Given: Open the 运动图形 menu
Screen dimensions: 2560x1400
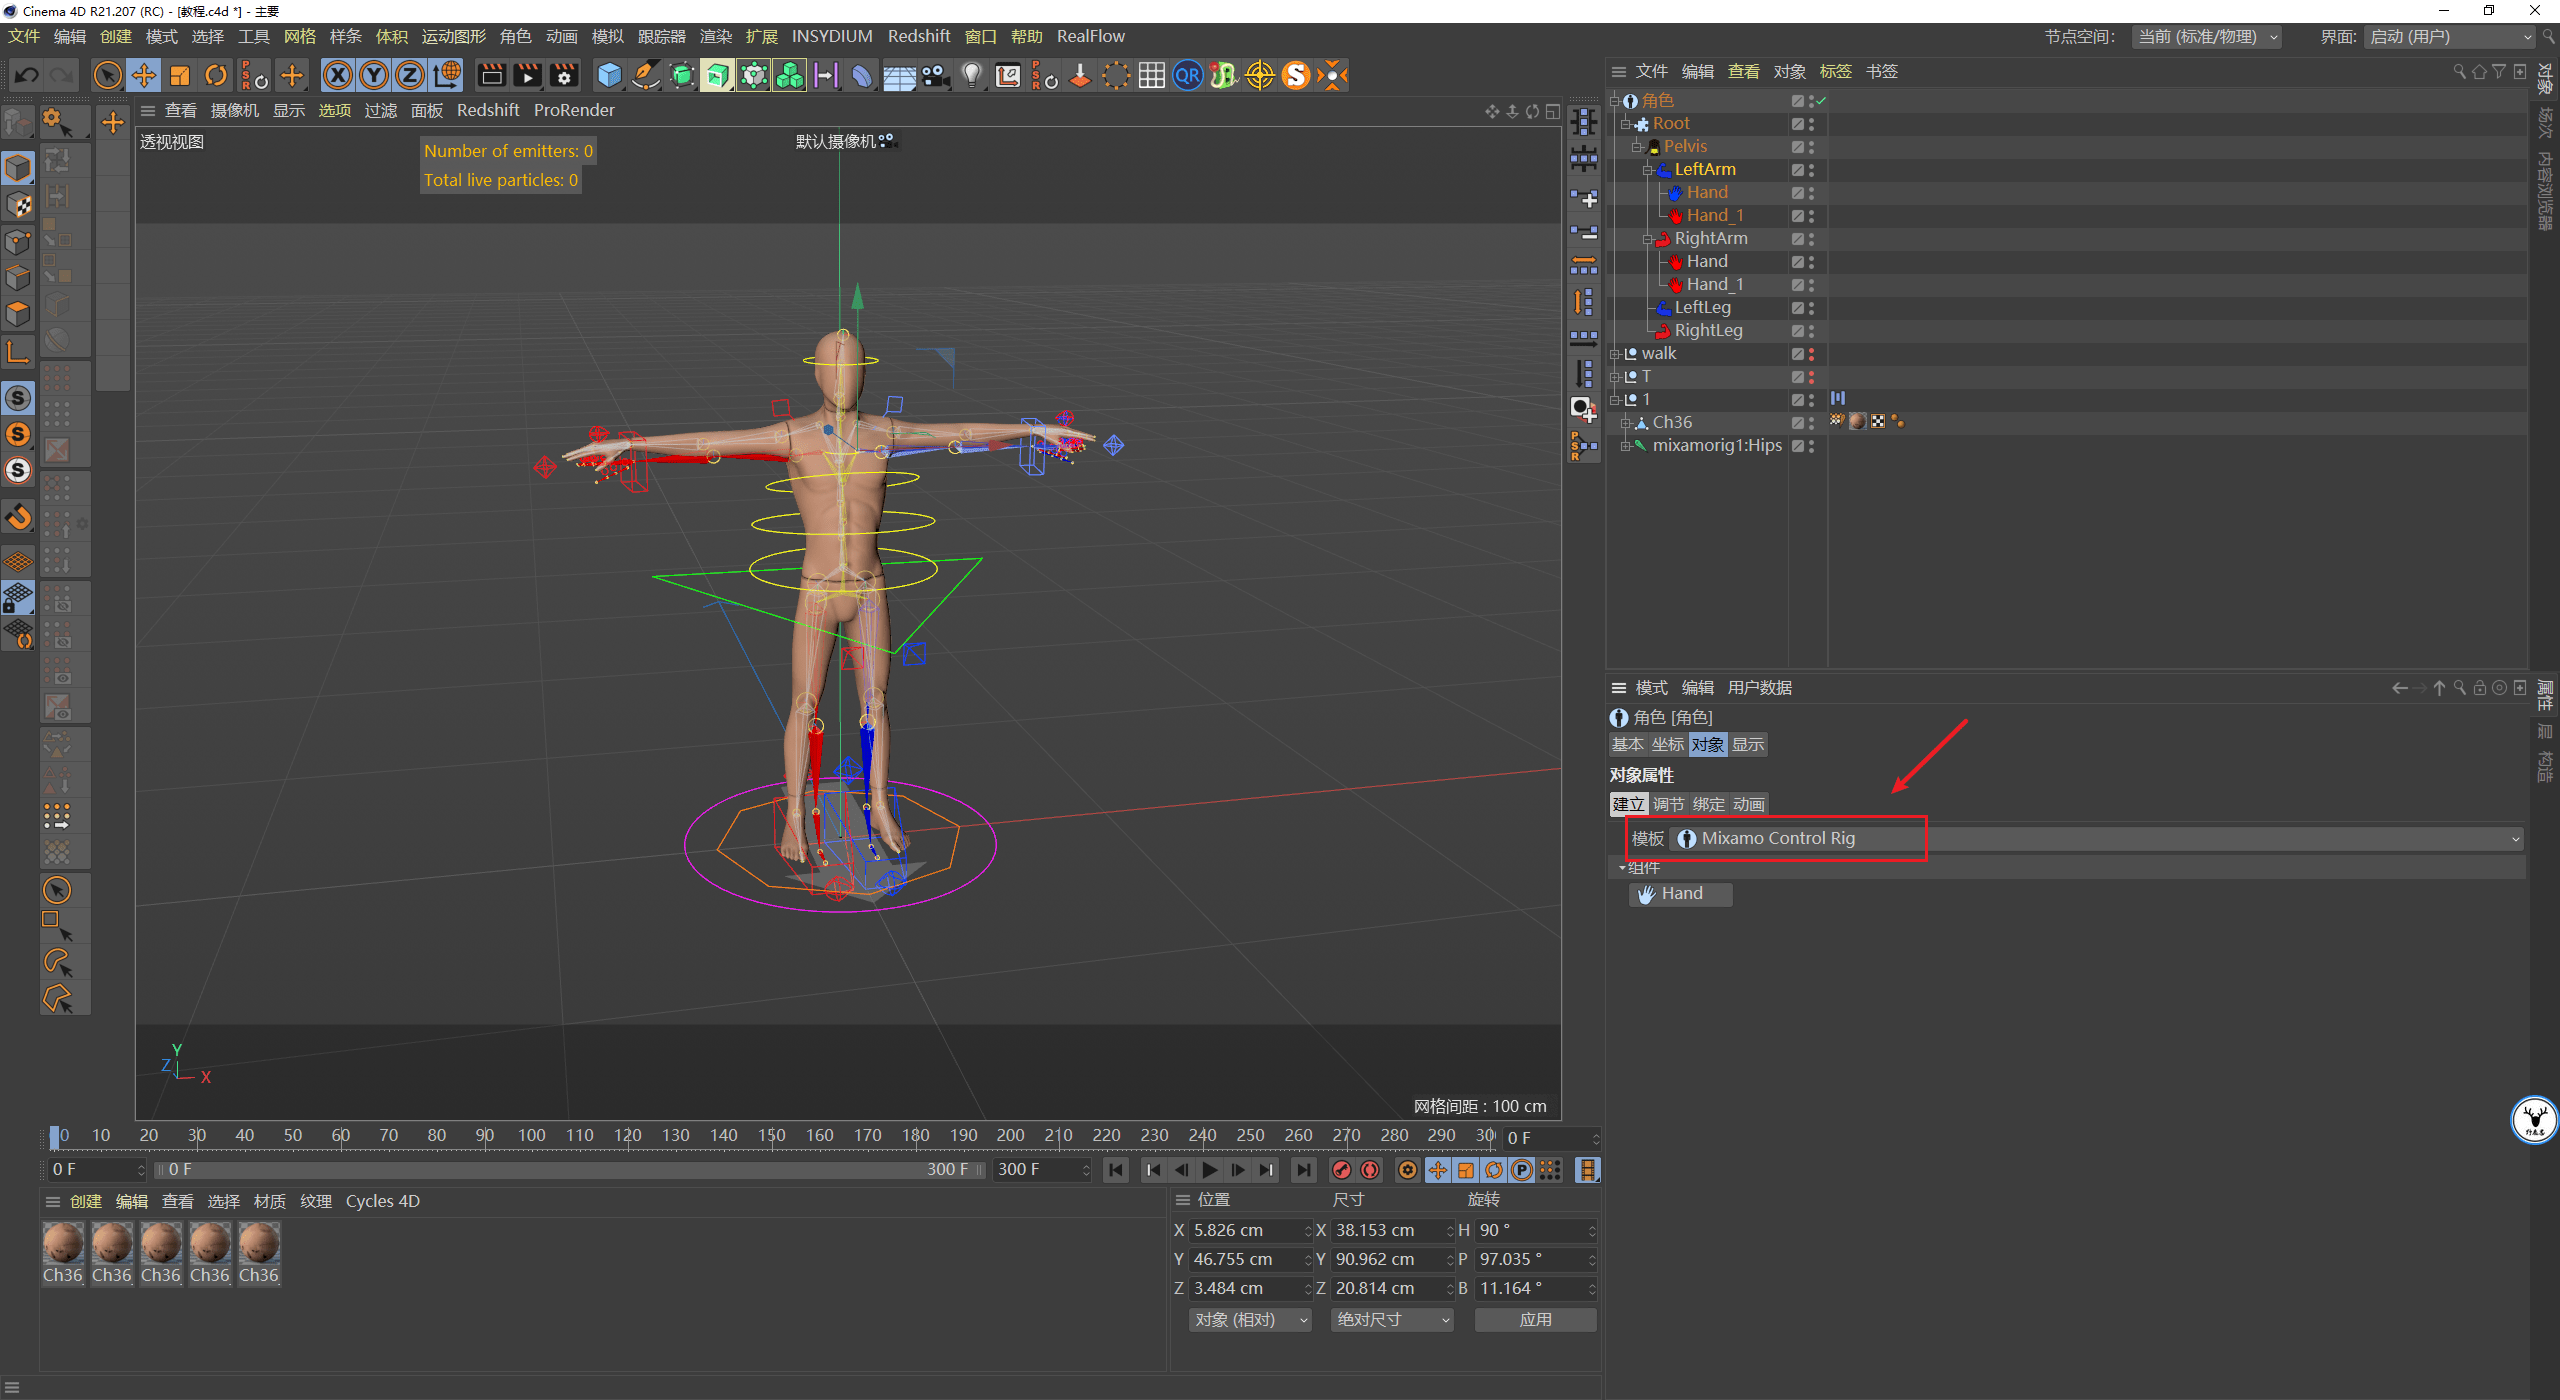Looking at the screenshot, I should [x=453, y=36].
